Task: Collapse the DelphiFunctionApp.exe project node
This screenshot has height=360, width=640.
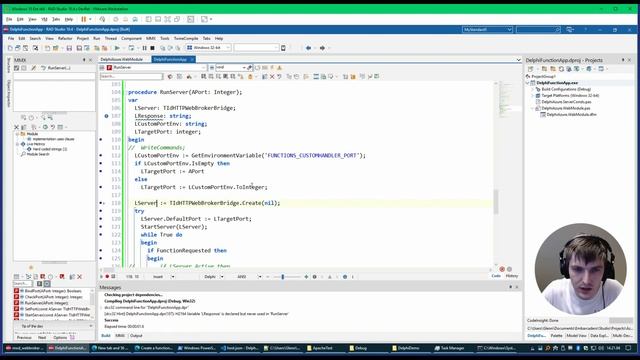Action: coord(528,83)
